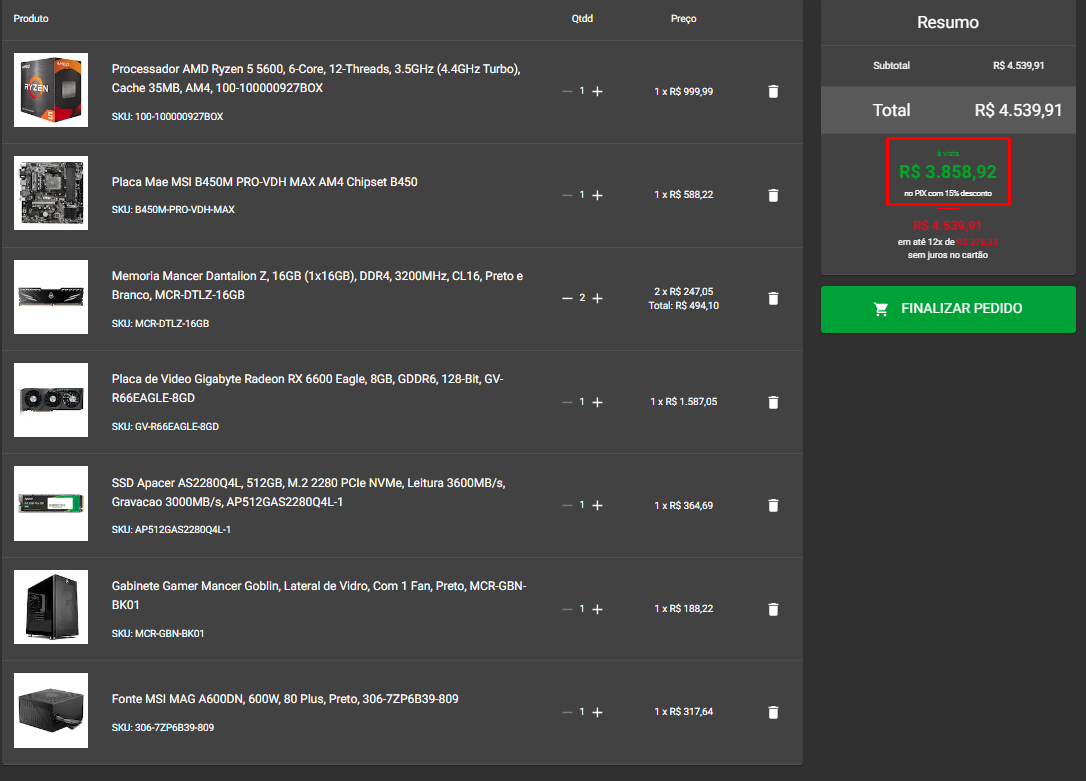Screen dimensions: 1086x781
Task: Click the memory total R$ 494,10
Action: point(684,305)
